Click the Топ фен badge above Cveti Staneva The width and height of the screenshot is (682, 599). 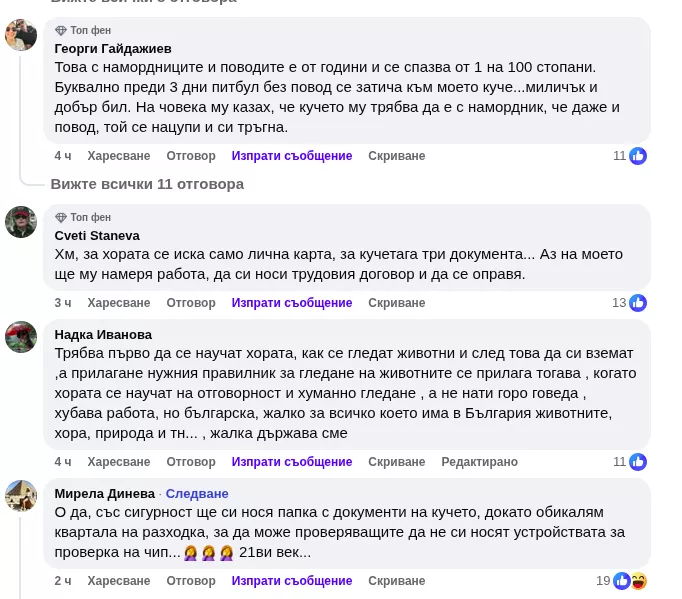point(83,217)
